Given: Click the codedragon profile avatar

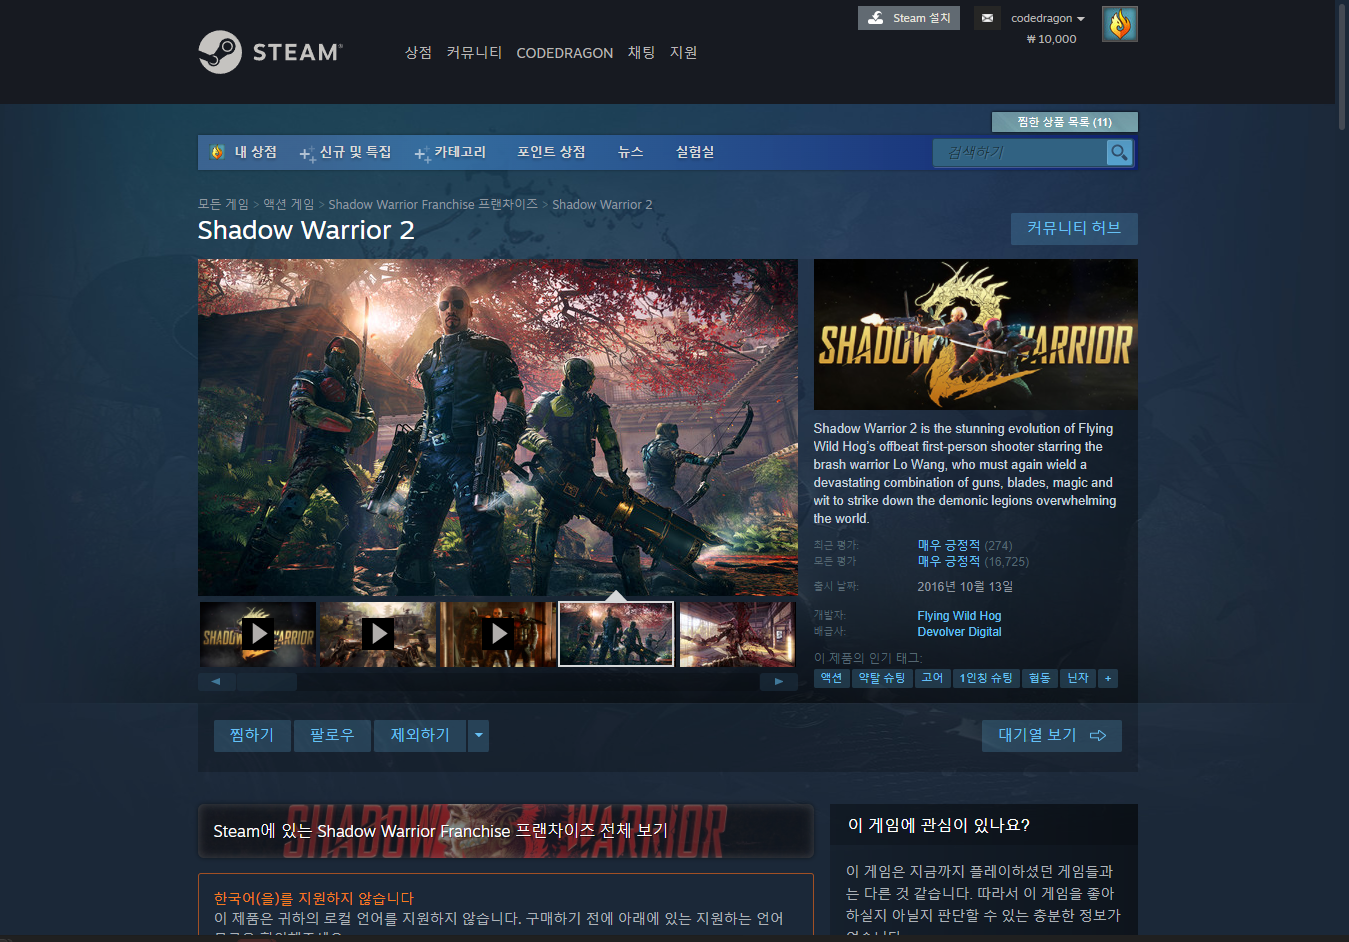Looking at the screenshot, I should (1119, 24).
